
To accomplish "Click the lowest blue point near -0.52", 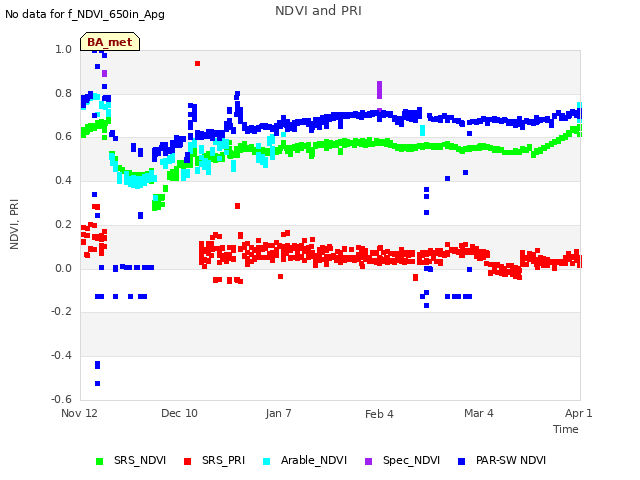I will click(98, 384).
